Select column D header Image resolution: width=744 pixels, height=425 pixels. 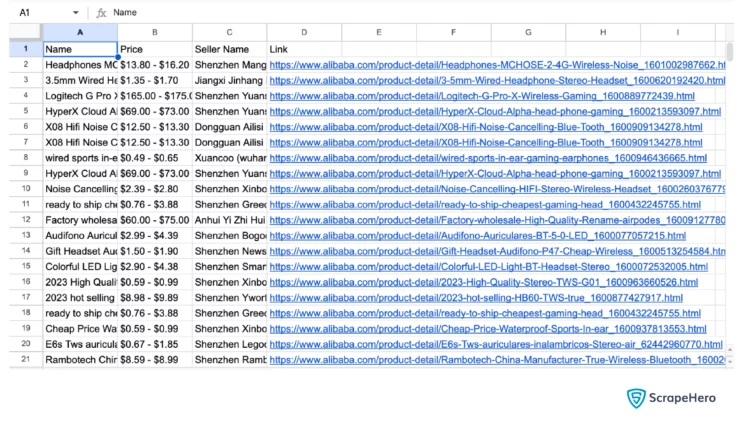coord(304,32)
